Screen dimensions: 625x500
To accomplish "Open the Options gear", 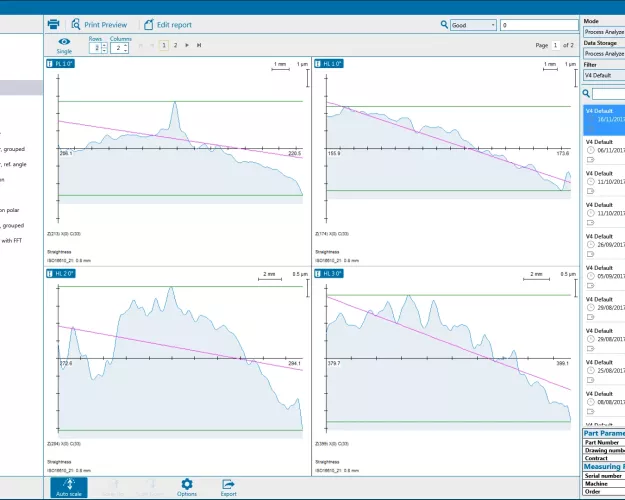I will click(187, 487).
